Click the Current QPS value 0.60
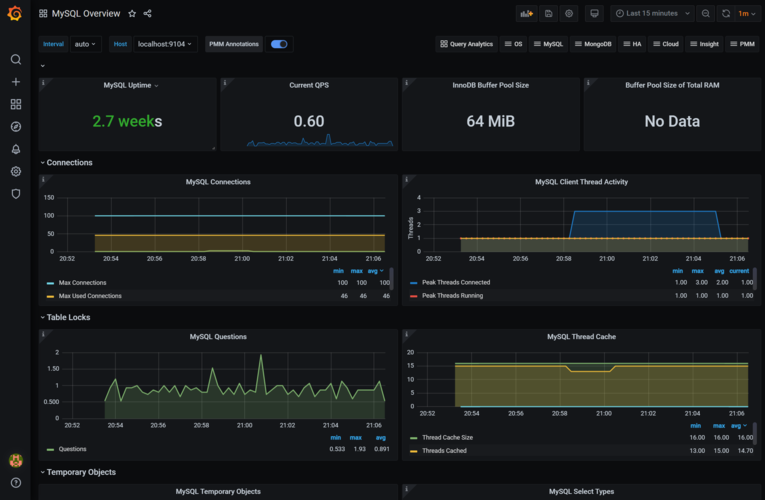 click(x=309, y=121)
